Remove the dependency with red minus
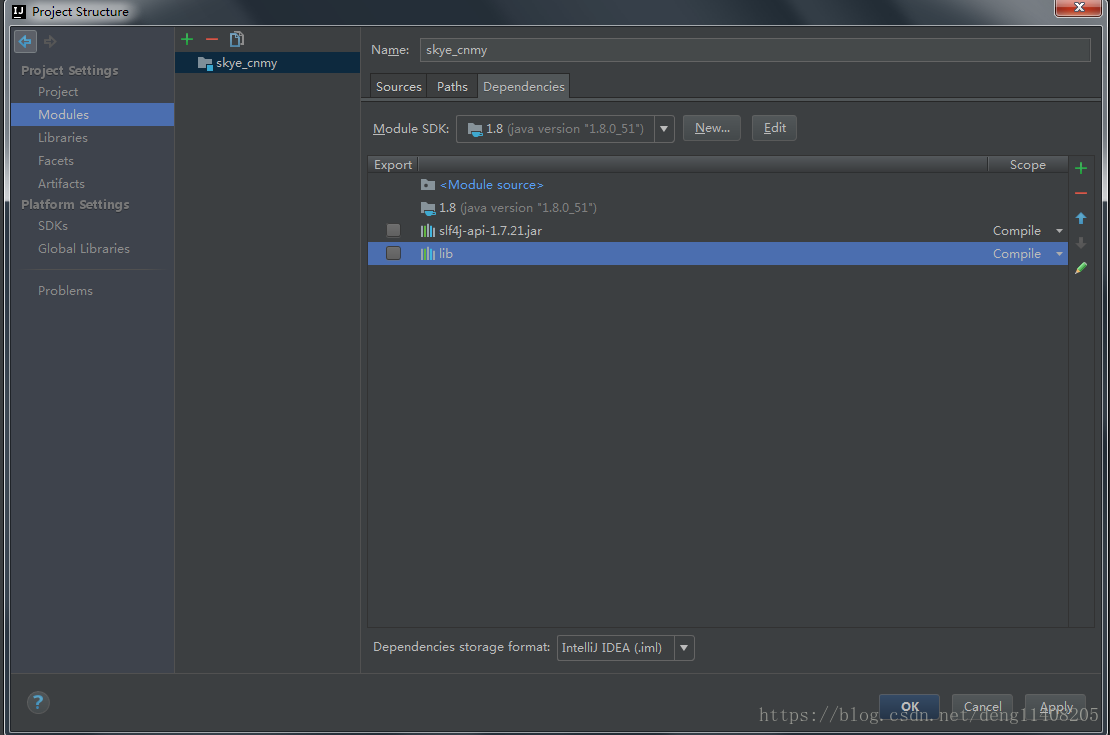This screenshot has height=735, width=1110. click(1081, 193)
